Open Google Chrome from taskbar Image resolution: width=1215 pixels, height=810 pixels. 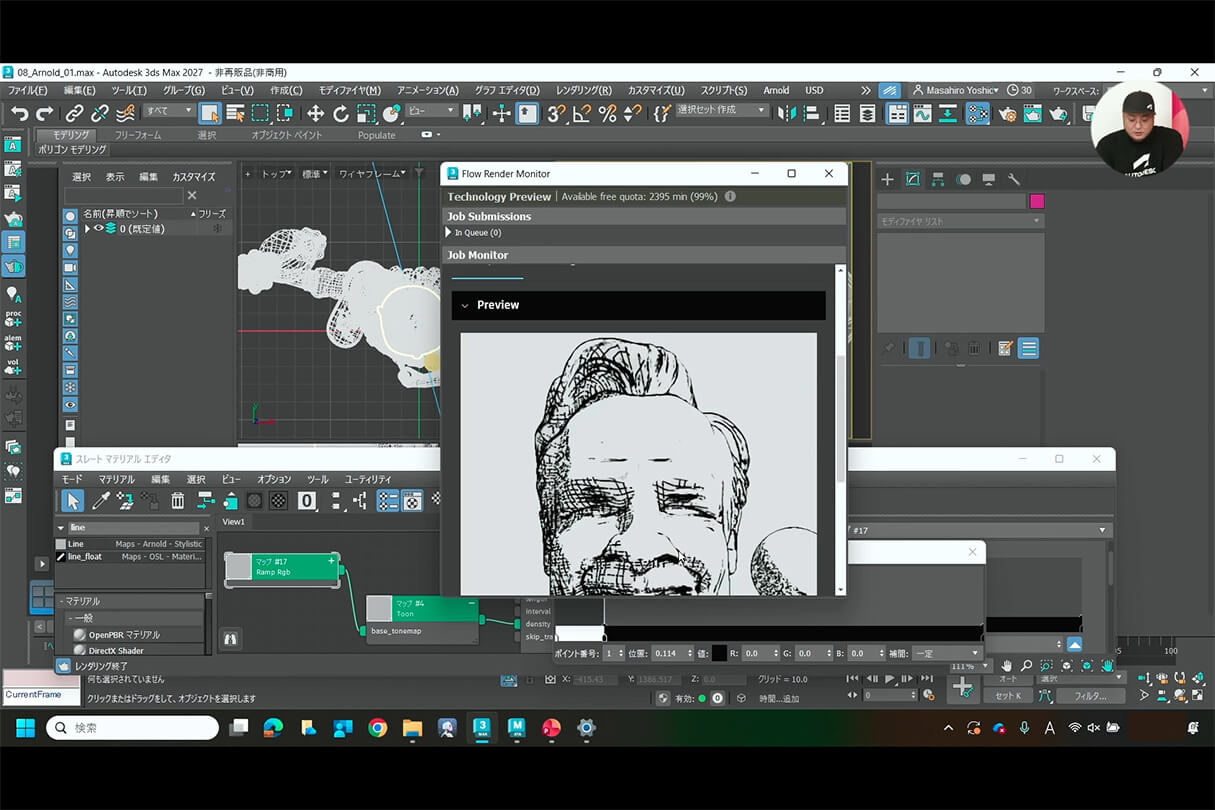pyautogui.click(x=378, y=728)
